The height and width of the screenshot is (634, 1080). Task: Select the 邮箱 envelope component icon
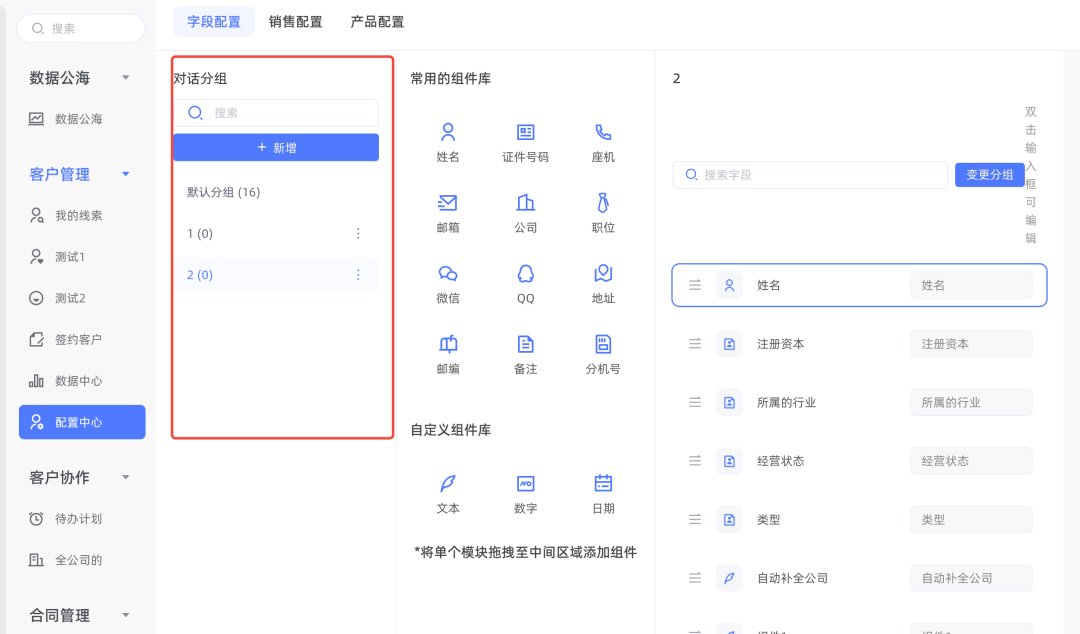point(448,202)
